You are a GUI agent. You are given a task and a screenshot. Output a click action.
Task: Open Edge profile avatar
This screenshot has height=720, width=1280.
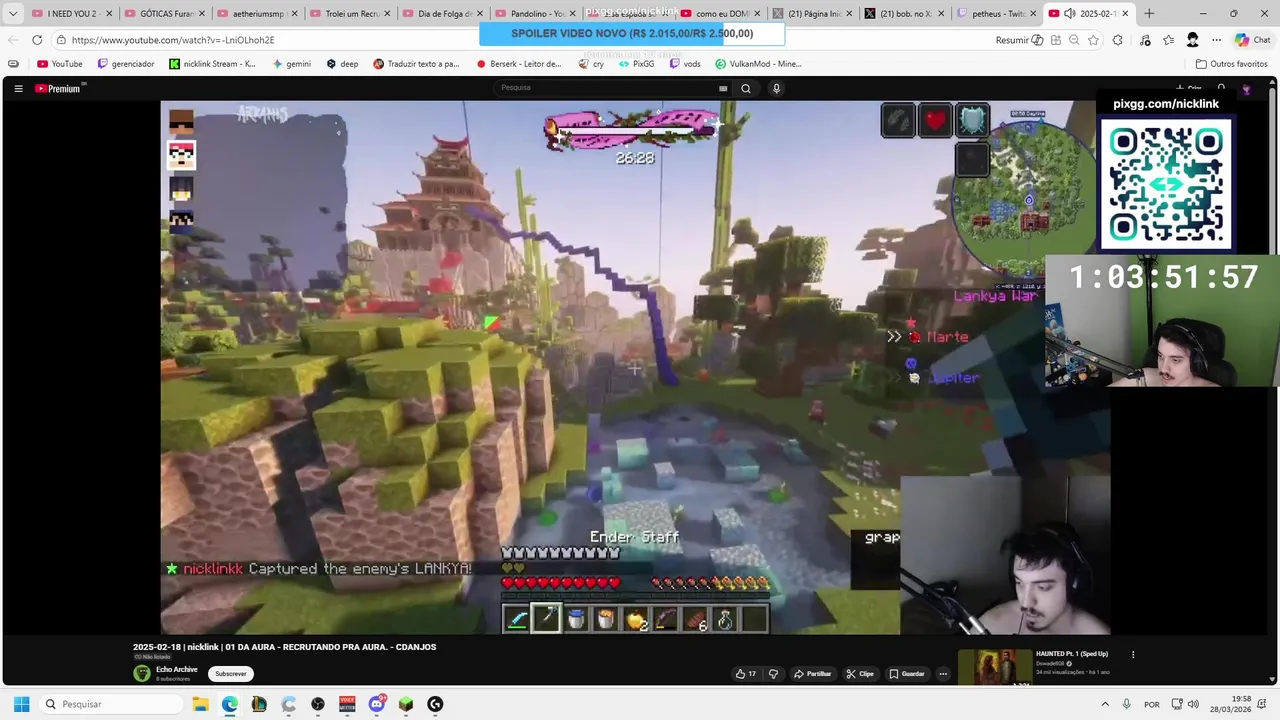[x=1192, y=40]
